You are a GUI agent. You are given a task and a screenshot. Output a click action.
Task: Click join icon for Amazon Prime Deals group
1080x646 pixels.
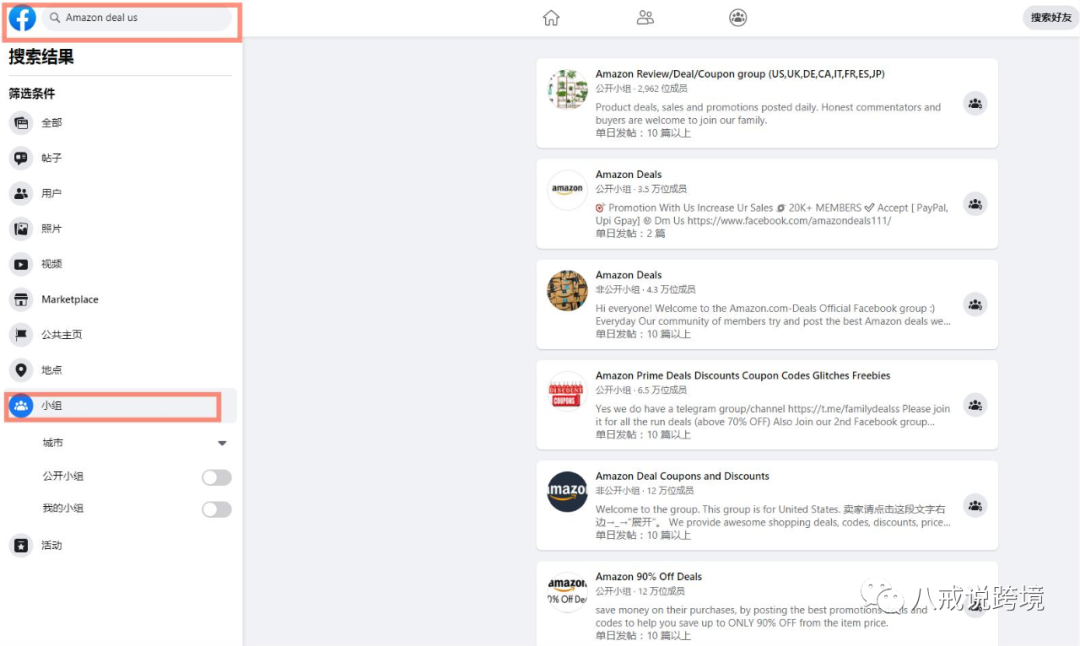(975, 405)
